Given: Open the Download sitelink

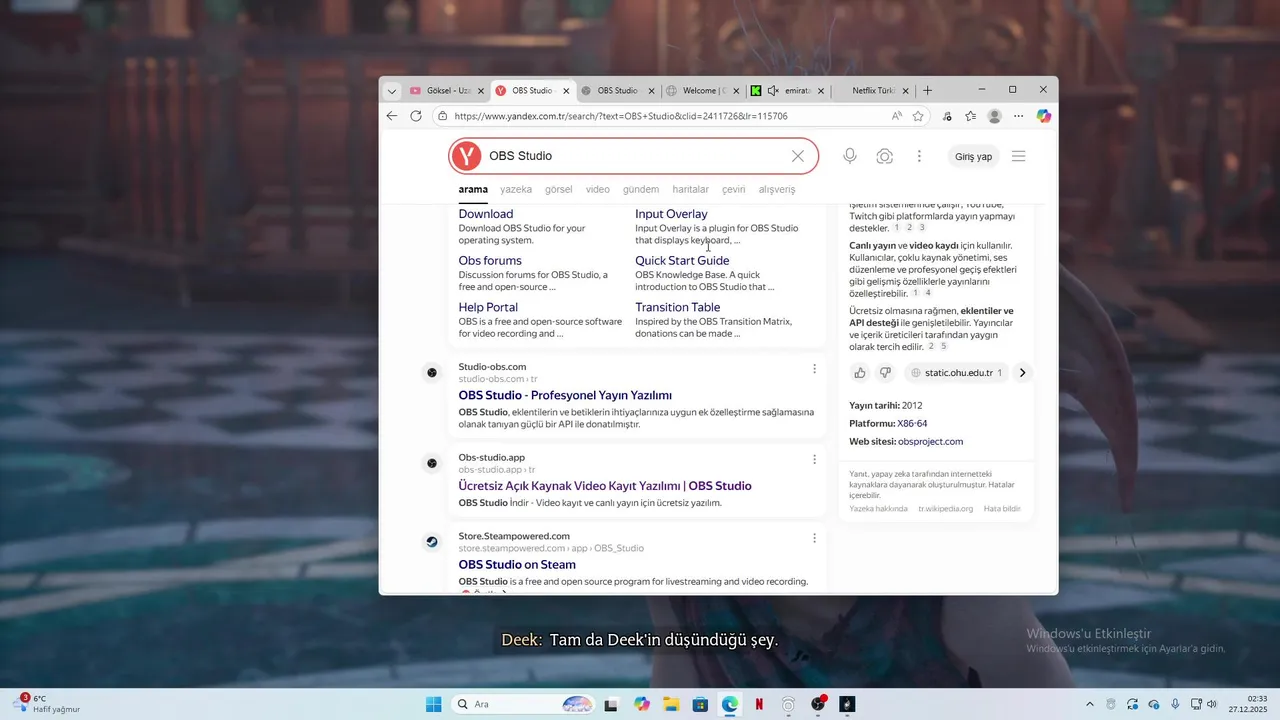Looking at the screenshot, I should click(x=486, y=214).
